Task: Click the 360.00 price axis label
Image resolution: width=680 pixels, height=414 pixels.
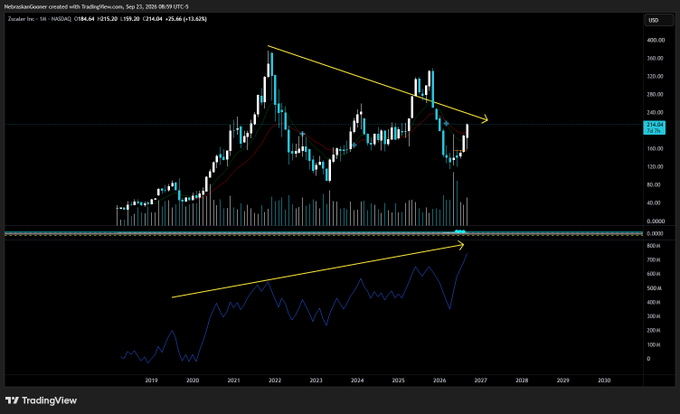Action: point(655,58)
